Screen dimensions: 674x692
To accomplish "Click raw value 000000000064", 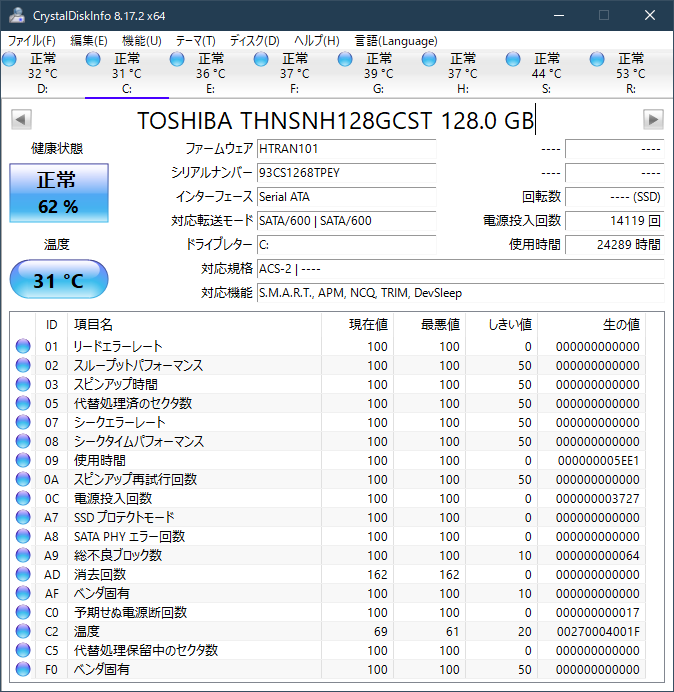I will tap(598, 556).
